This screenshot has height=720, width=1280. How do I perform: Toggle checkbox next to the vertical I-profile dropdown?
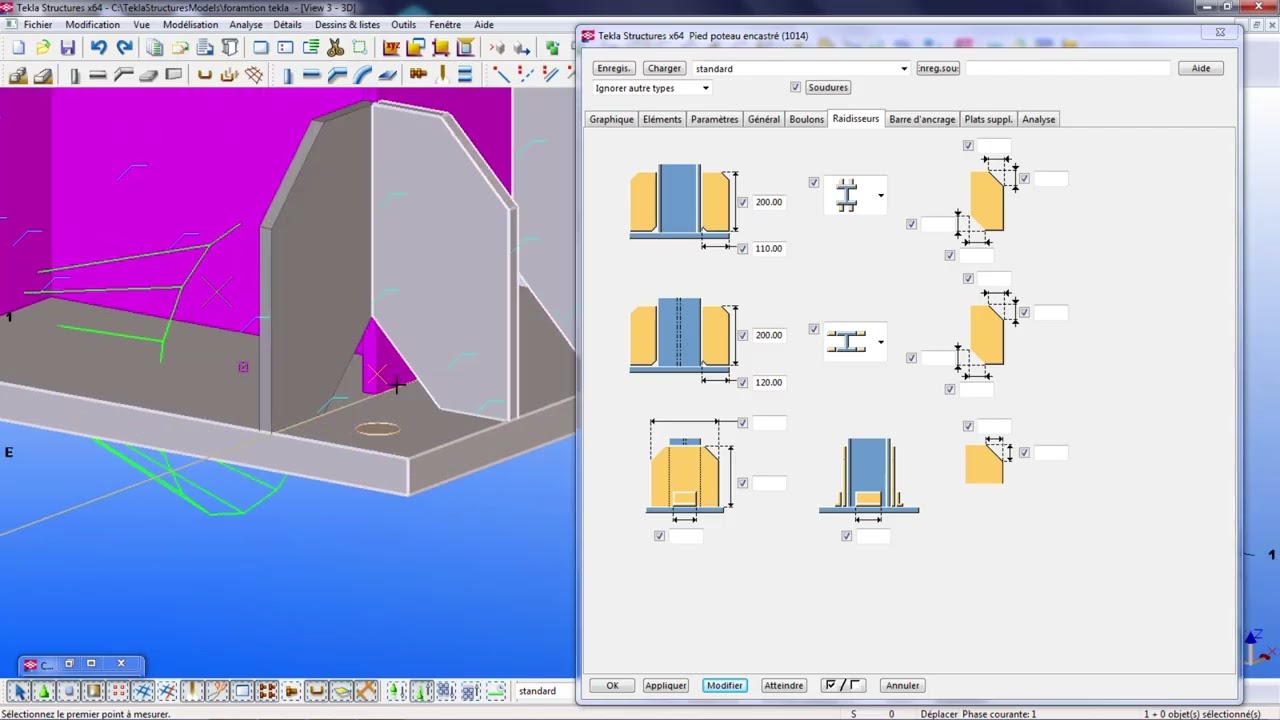point(813,183)
